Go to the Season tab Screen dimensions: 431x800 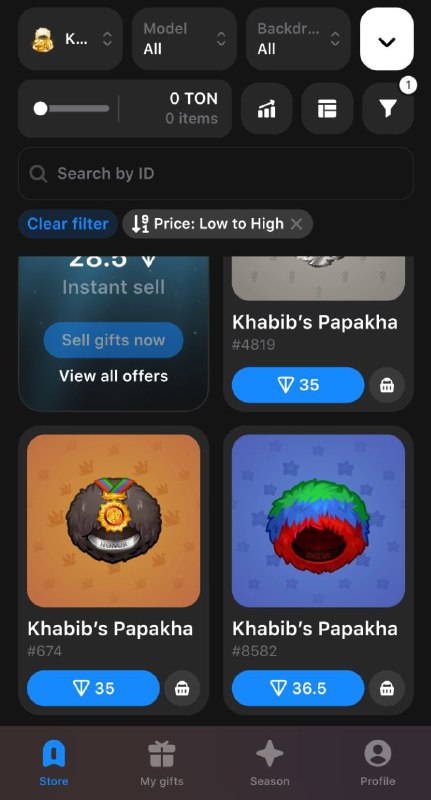coord(269,763)
